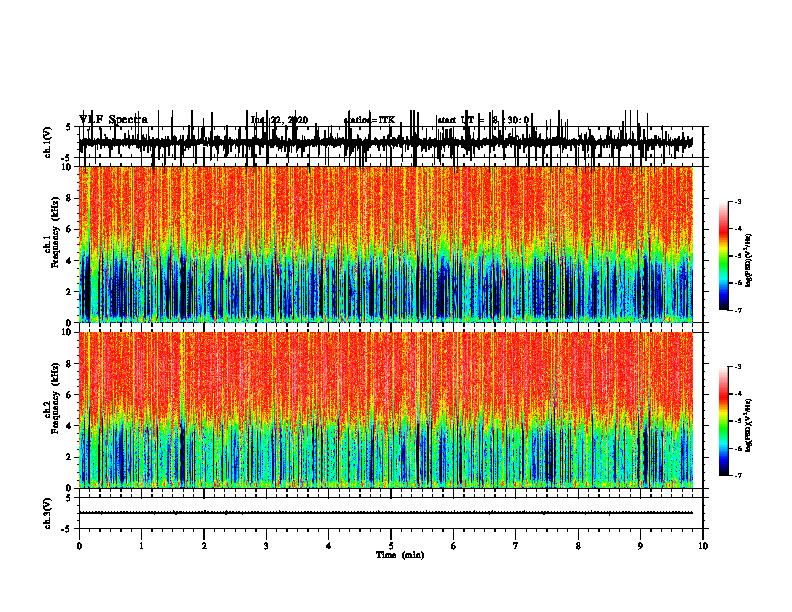Click the '-3' label on ch.2 colorbar
This screenshot has height=612, width=792.
pos(737,367)
